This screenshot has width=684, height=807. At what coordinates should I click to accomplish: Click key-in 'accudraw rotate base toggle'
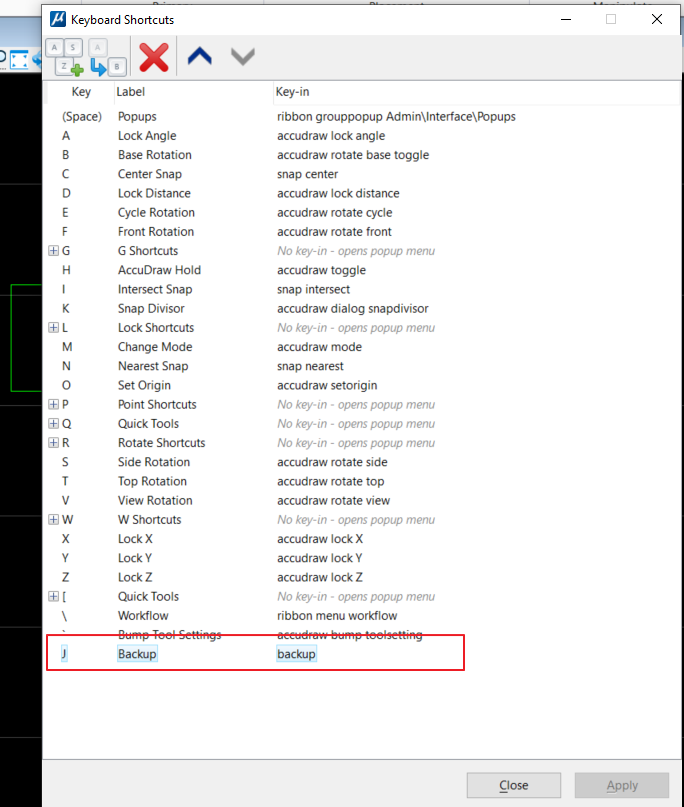(x=353, y=155)
